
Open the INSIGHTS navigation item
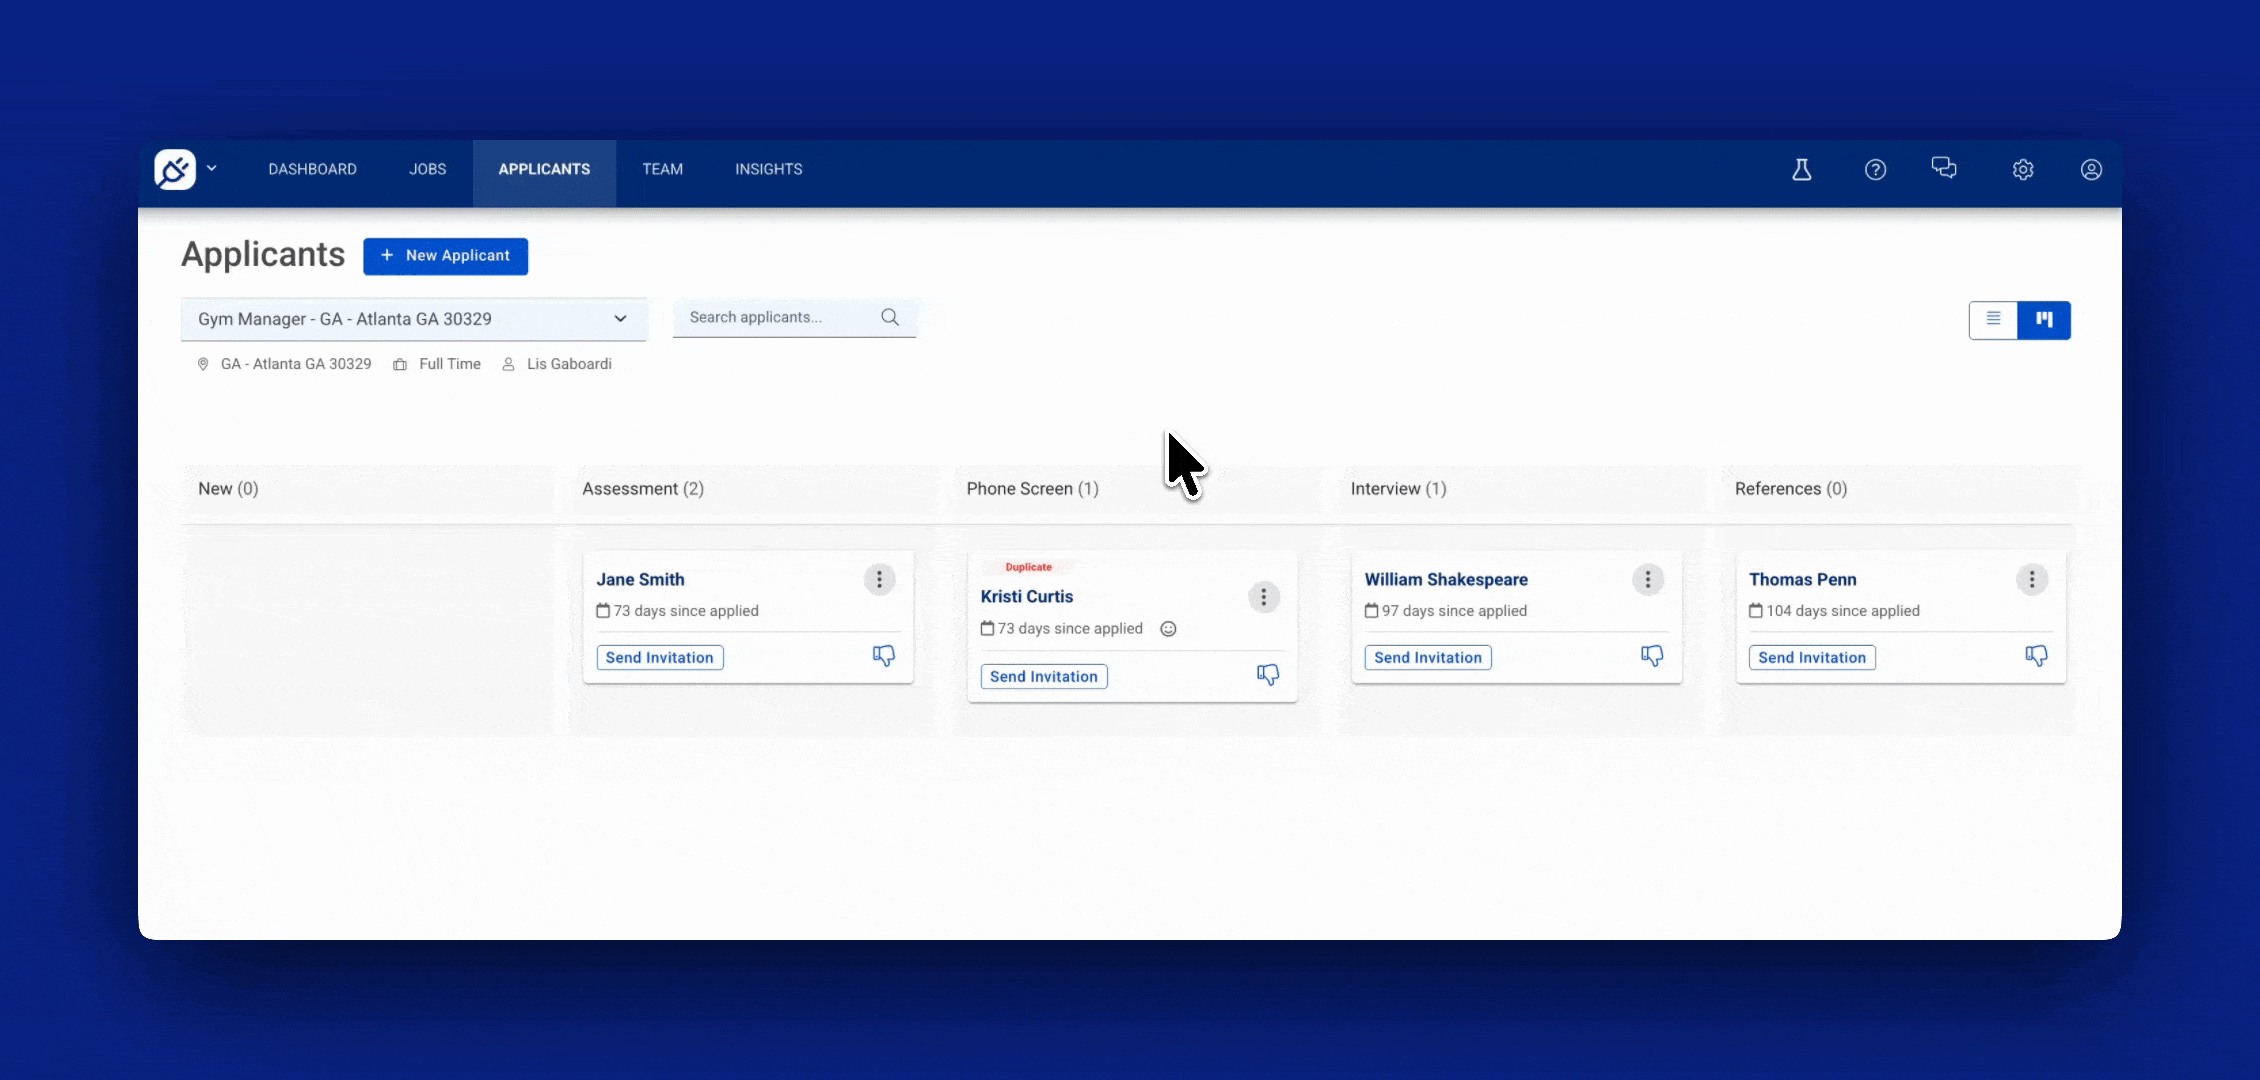(769, 169)
